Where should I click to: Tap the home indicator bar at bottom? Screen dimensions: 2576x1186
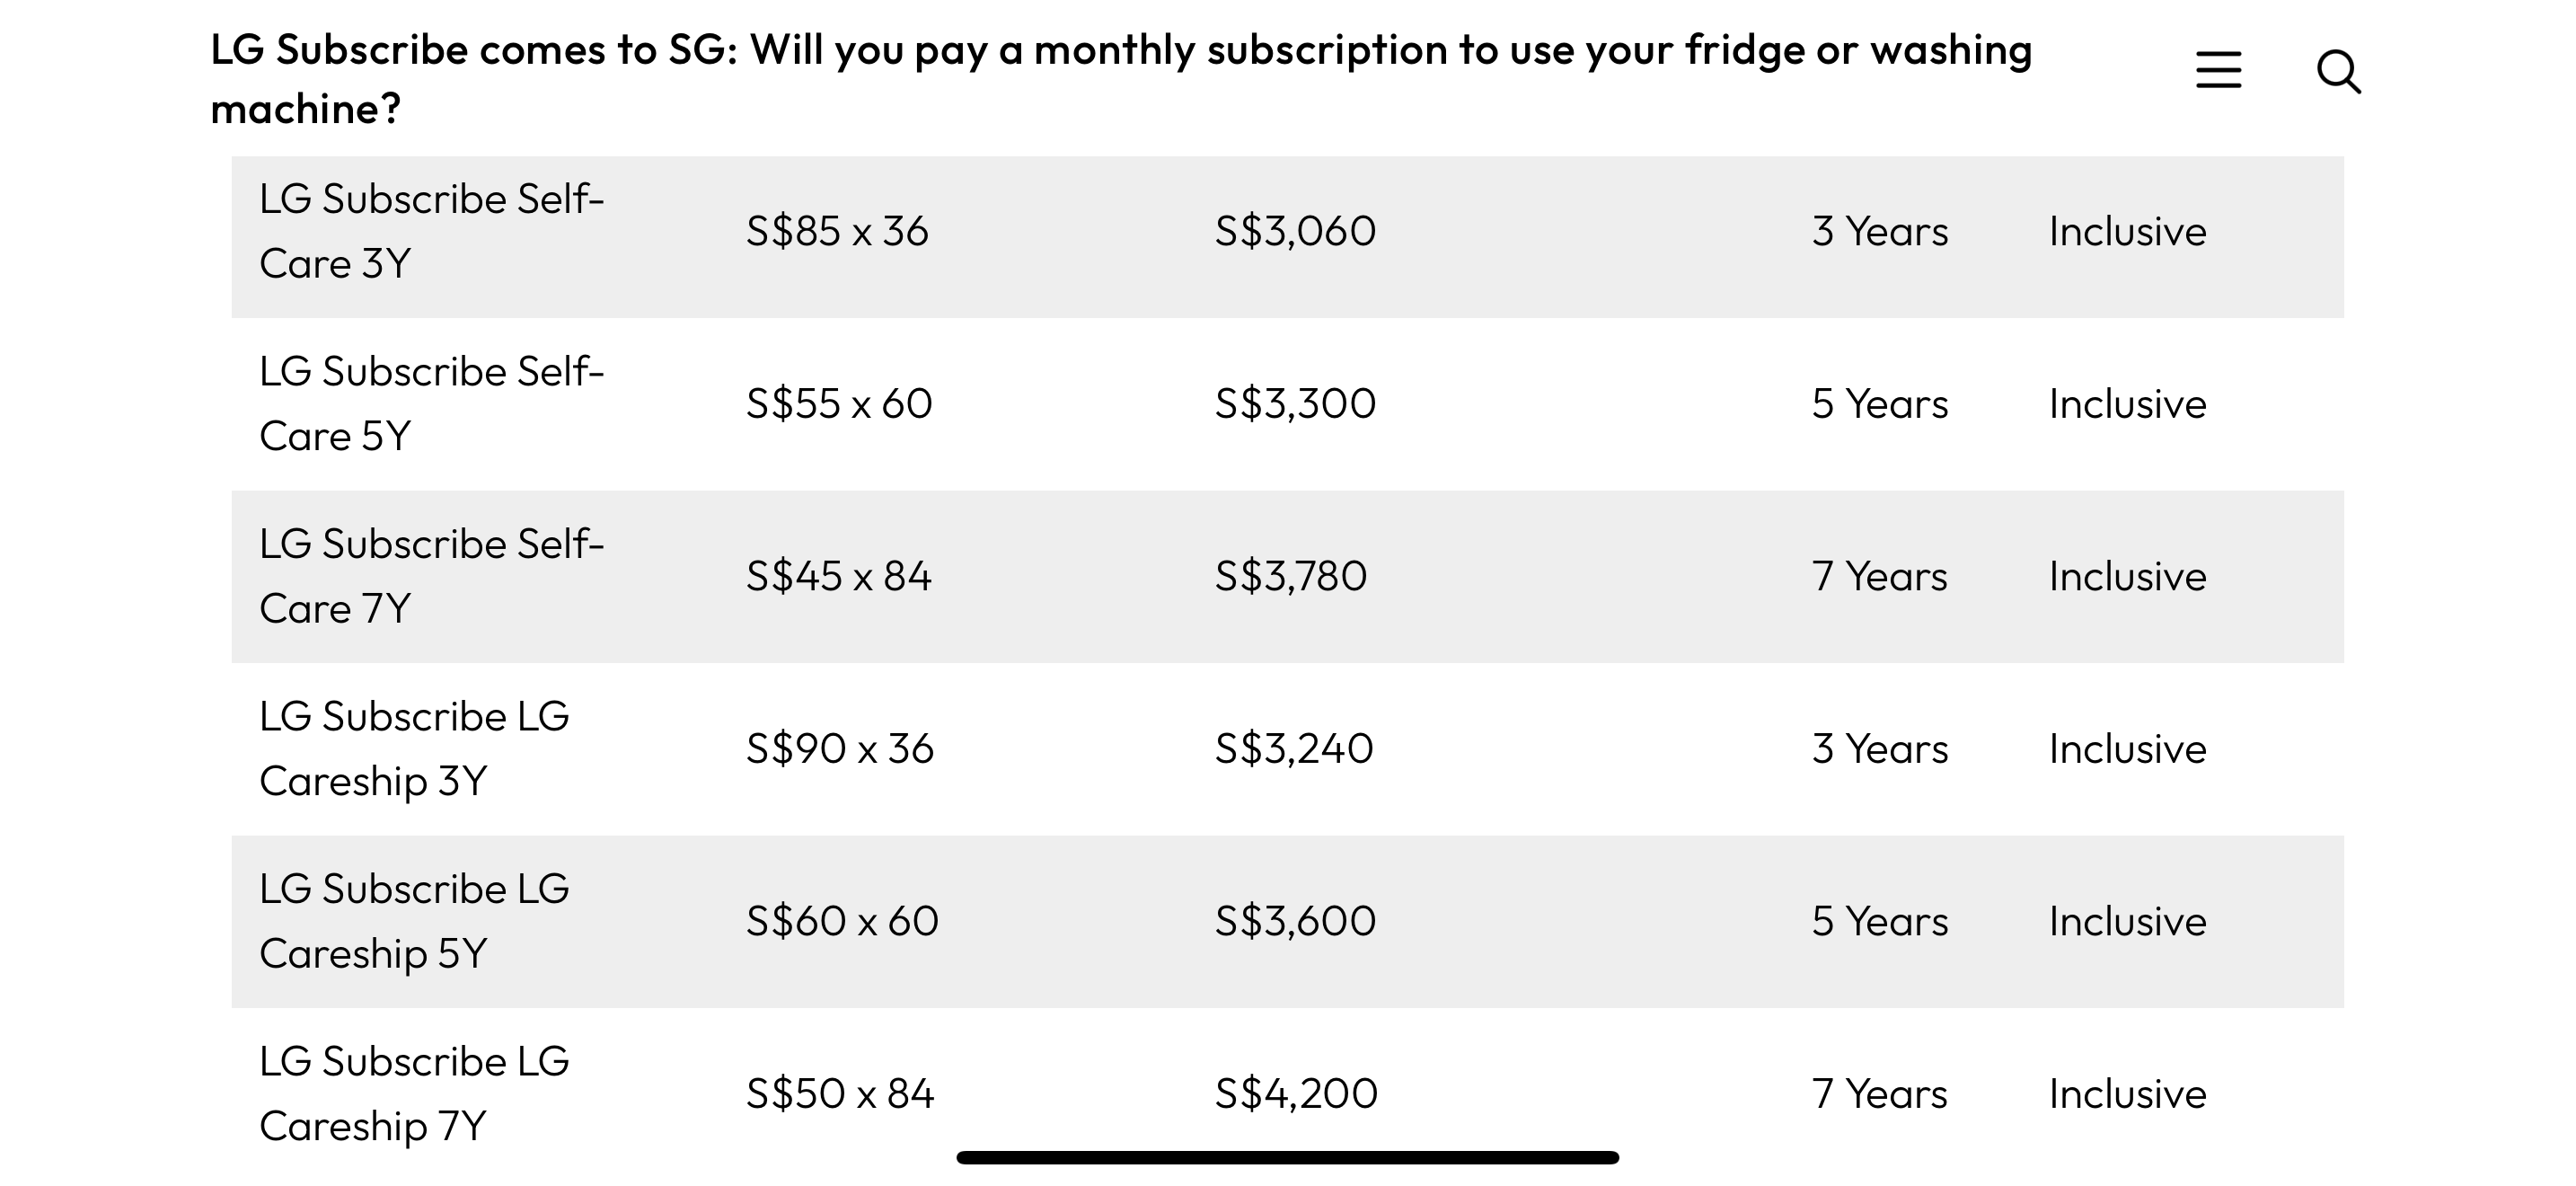click(x=1287, y=1157)
